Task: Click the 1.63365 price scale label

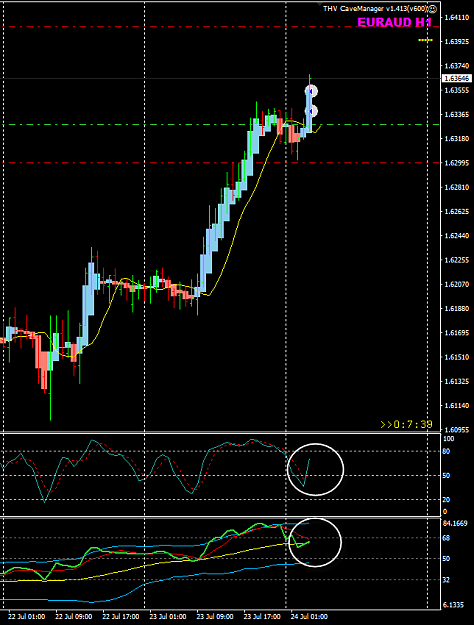Action: tap(457, 115)
